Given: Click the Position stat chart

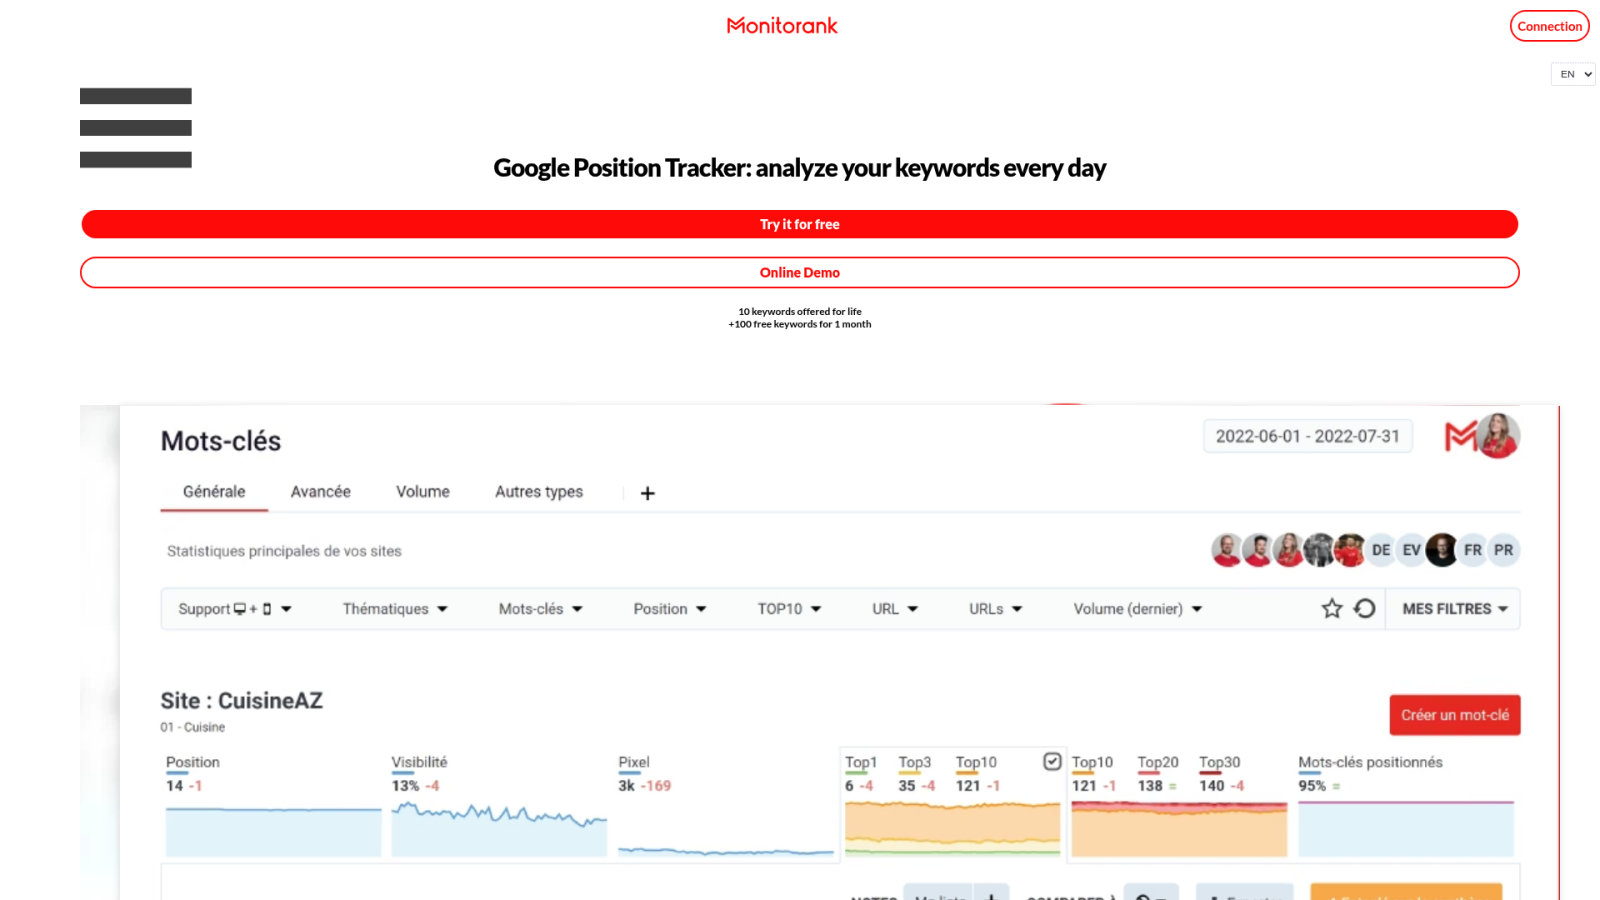Looking at the screenshot, I should 274,830.
